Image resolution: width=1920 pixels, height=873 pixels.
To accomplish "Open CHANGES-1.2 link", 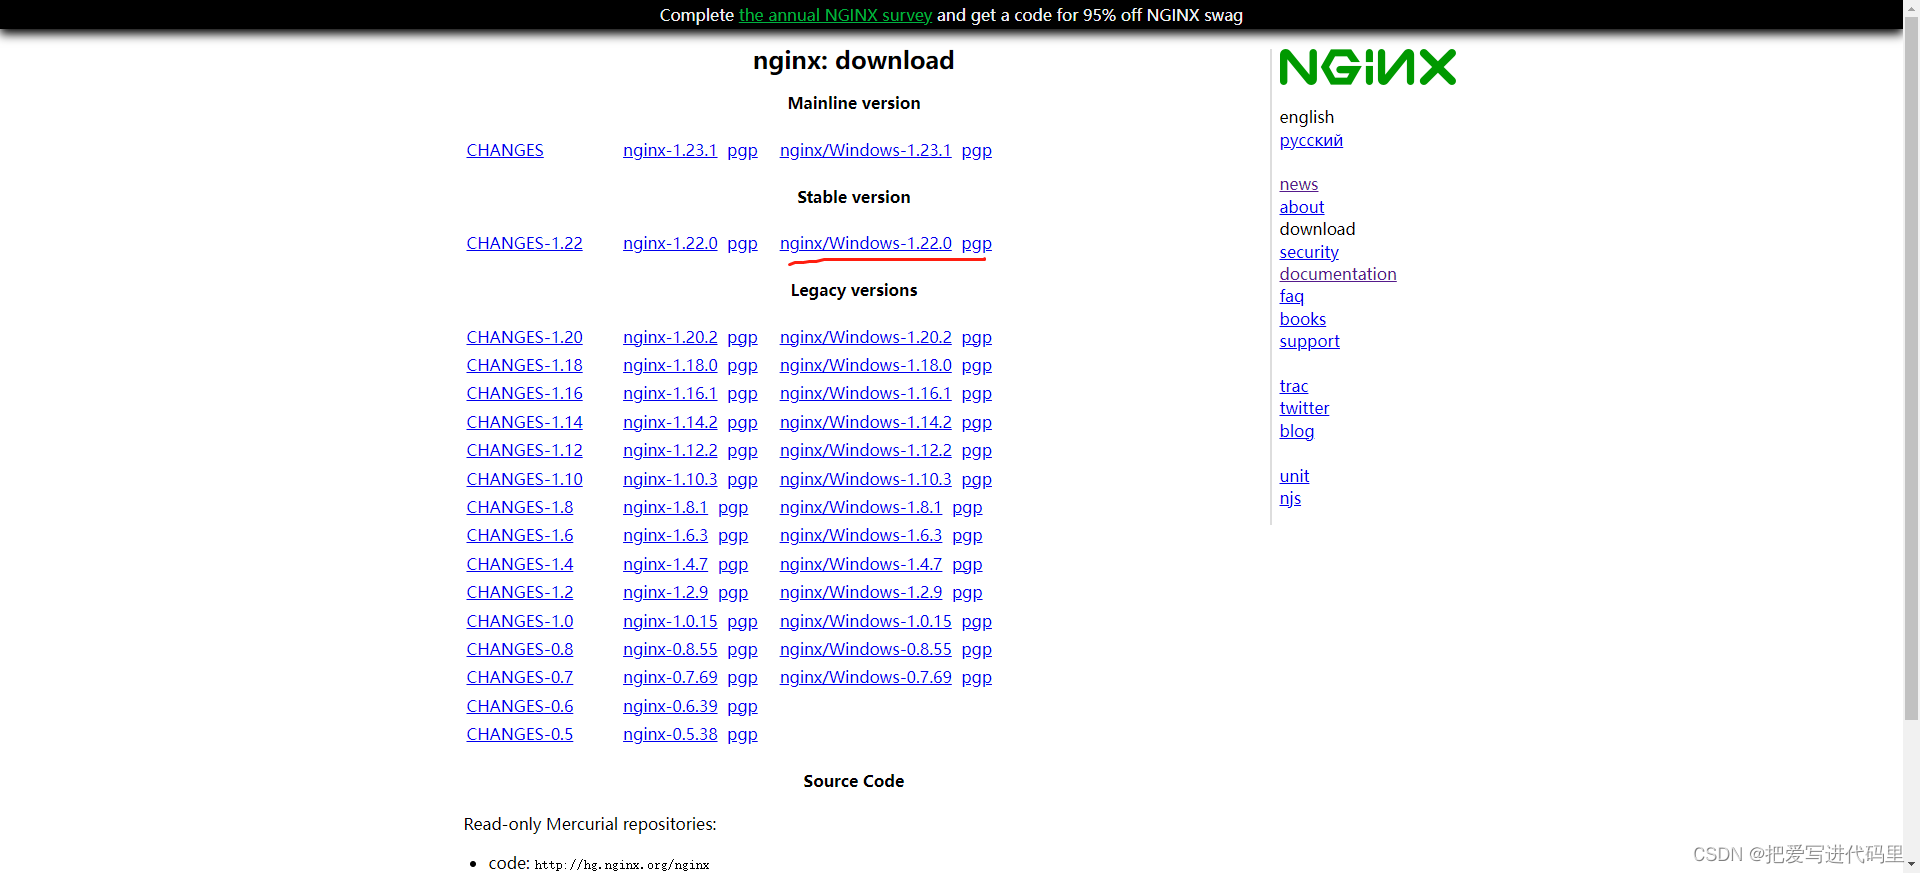I will pos(520,592).
